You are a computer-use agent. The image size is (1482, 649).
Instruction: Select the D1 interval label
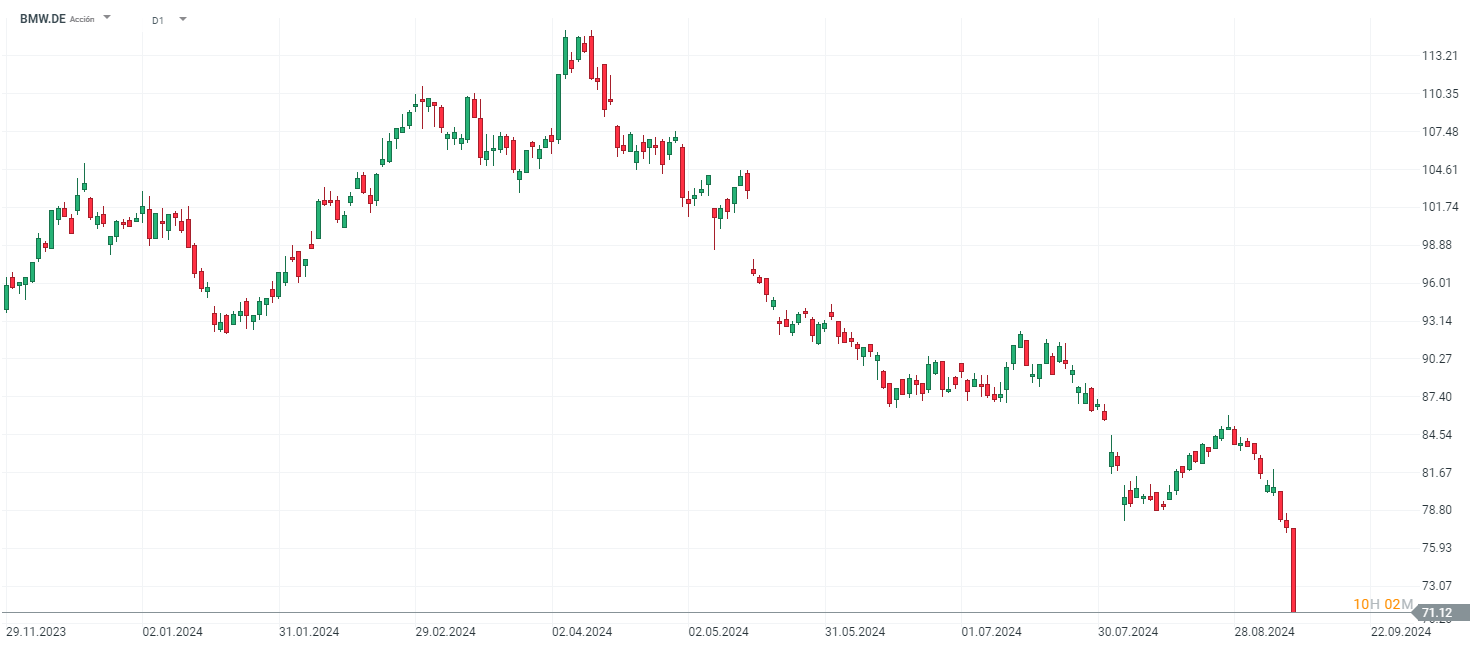(x=158, y=20)
